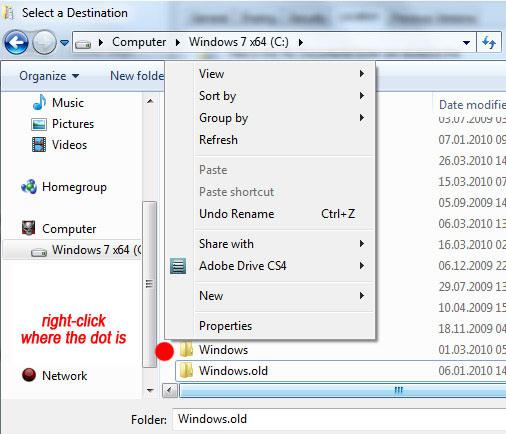
Task: Expand the arrow before Computer in the address bar
Action: click(101, 42)
